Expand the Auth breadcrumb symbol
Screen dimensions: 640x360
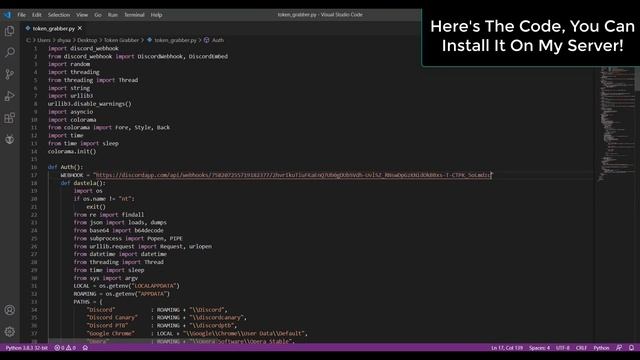(x=218, y=40)
